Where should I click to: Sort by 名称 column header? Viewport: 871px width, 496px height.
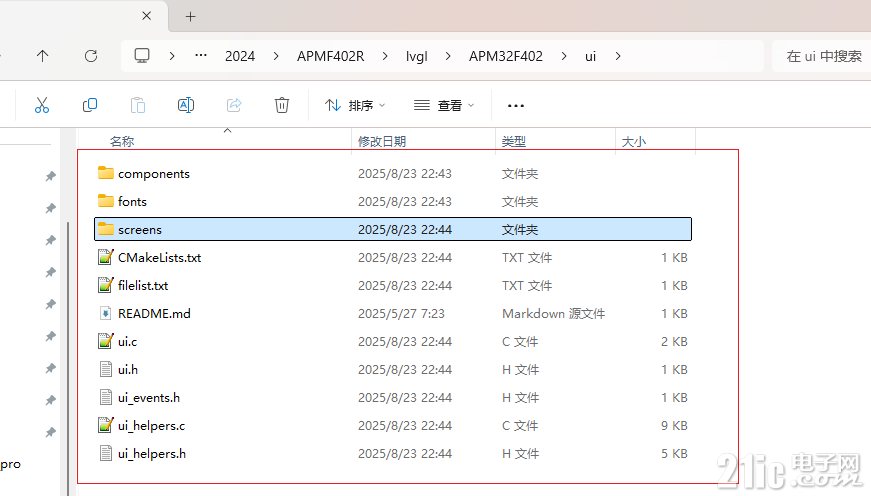pos(122,141)
